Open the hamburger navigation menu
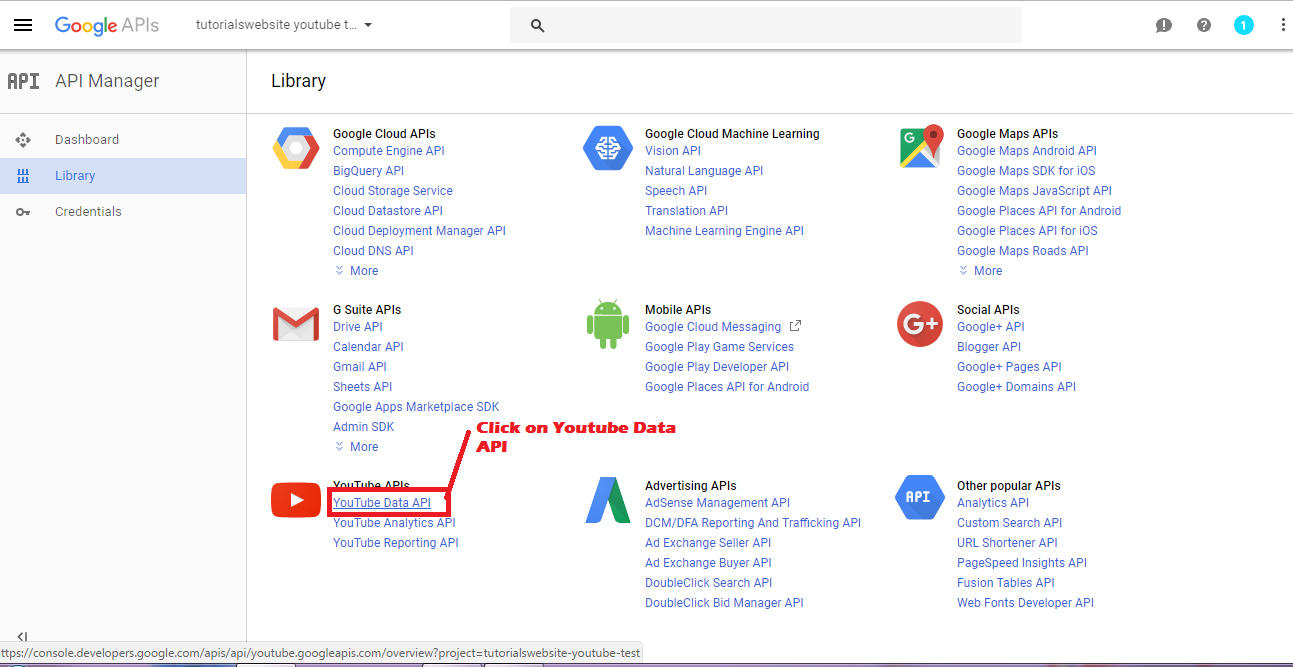The image size is (1293, 667). pyautogui.click(x=23, y=25)
